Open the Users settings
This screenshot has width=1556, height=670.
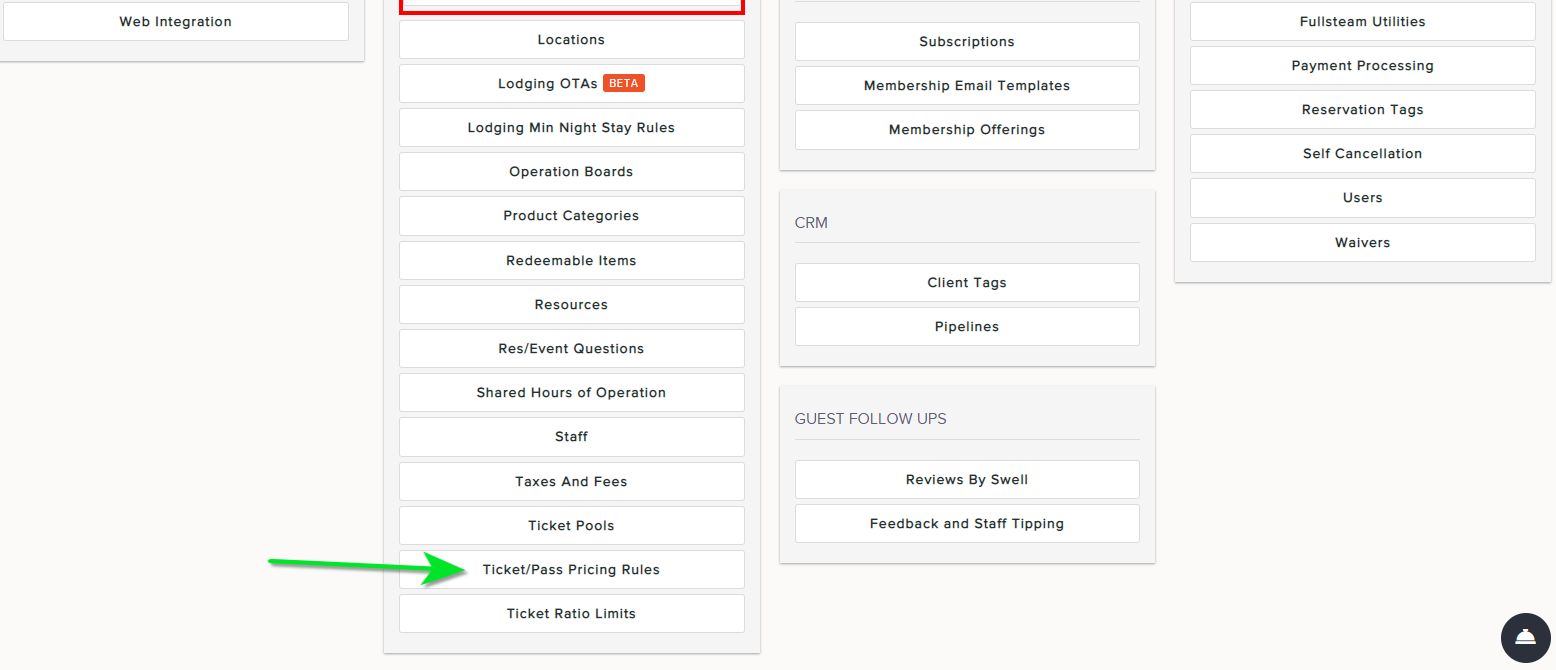(1362, 197)
